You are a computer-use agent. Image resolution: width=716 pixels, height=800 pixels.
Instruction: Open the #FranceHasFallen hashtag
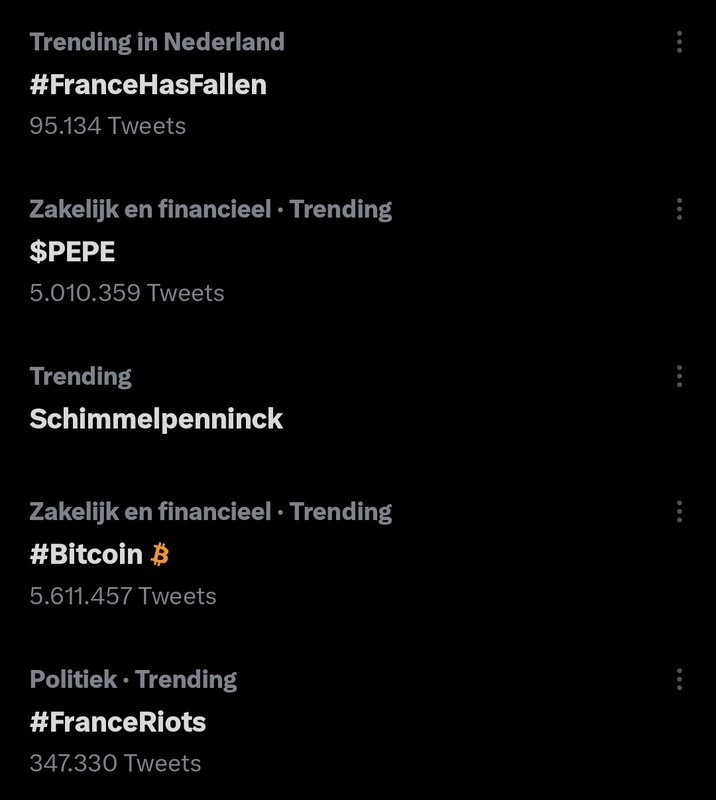click(148, 84)
